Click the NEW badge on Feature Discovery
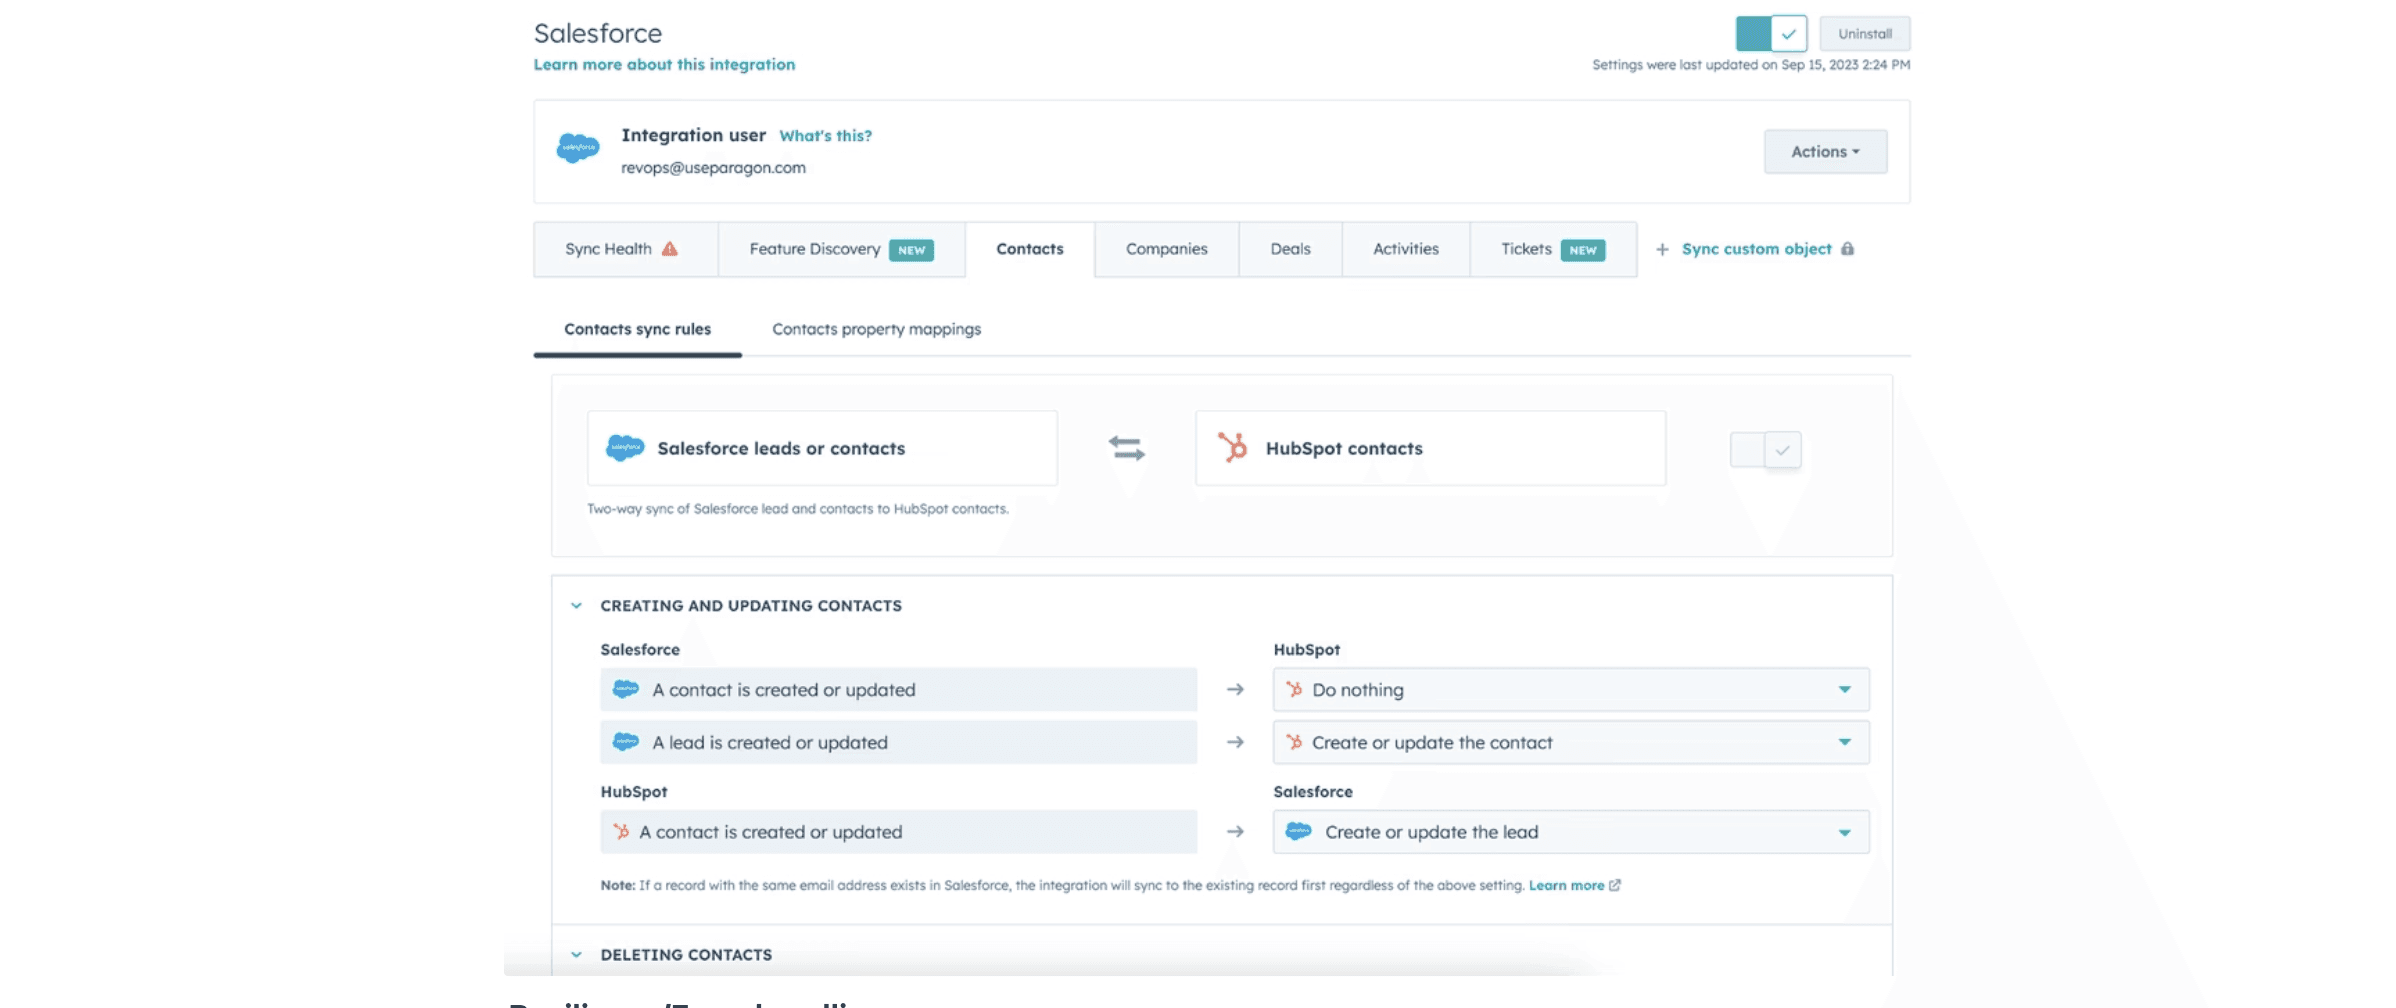The height and width of the screenshot is (1008, 2396). pos(911,250)
